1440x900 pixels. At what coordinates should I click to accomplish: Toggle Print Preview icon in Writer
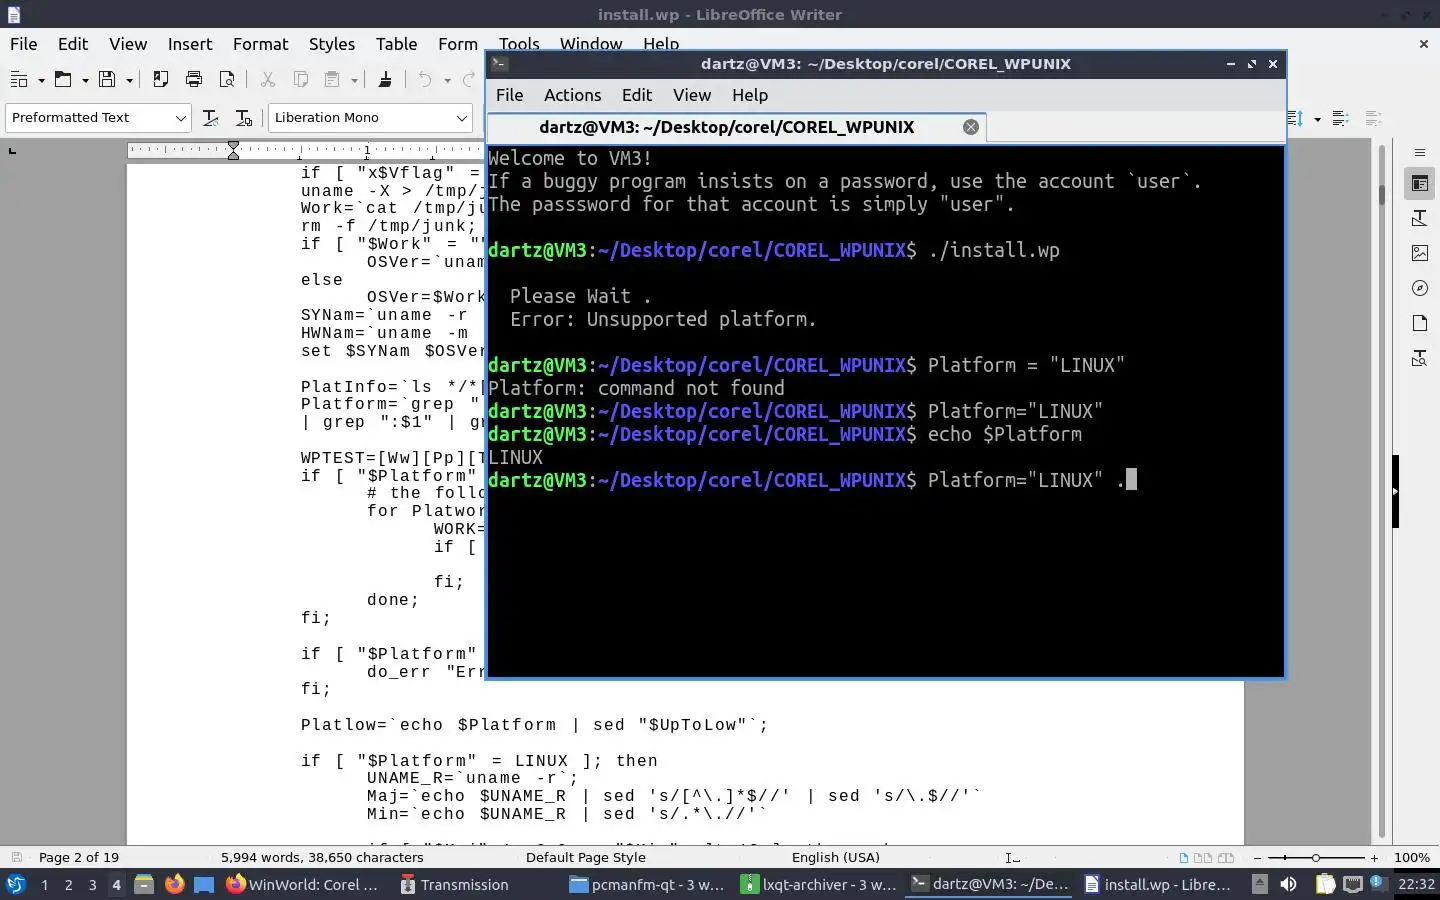click(227, 80)
